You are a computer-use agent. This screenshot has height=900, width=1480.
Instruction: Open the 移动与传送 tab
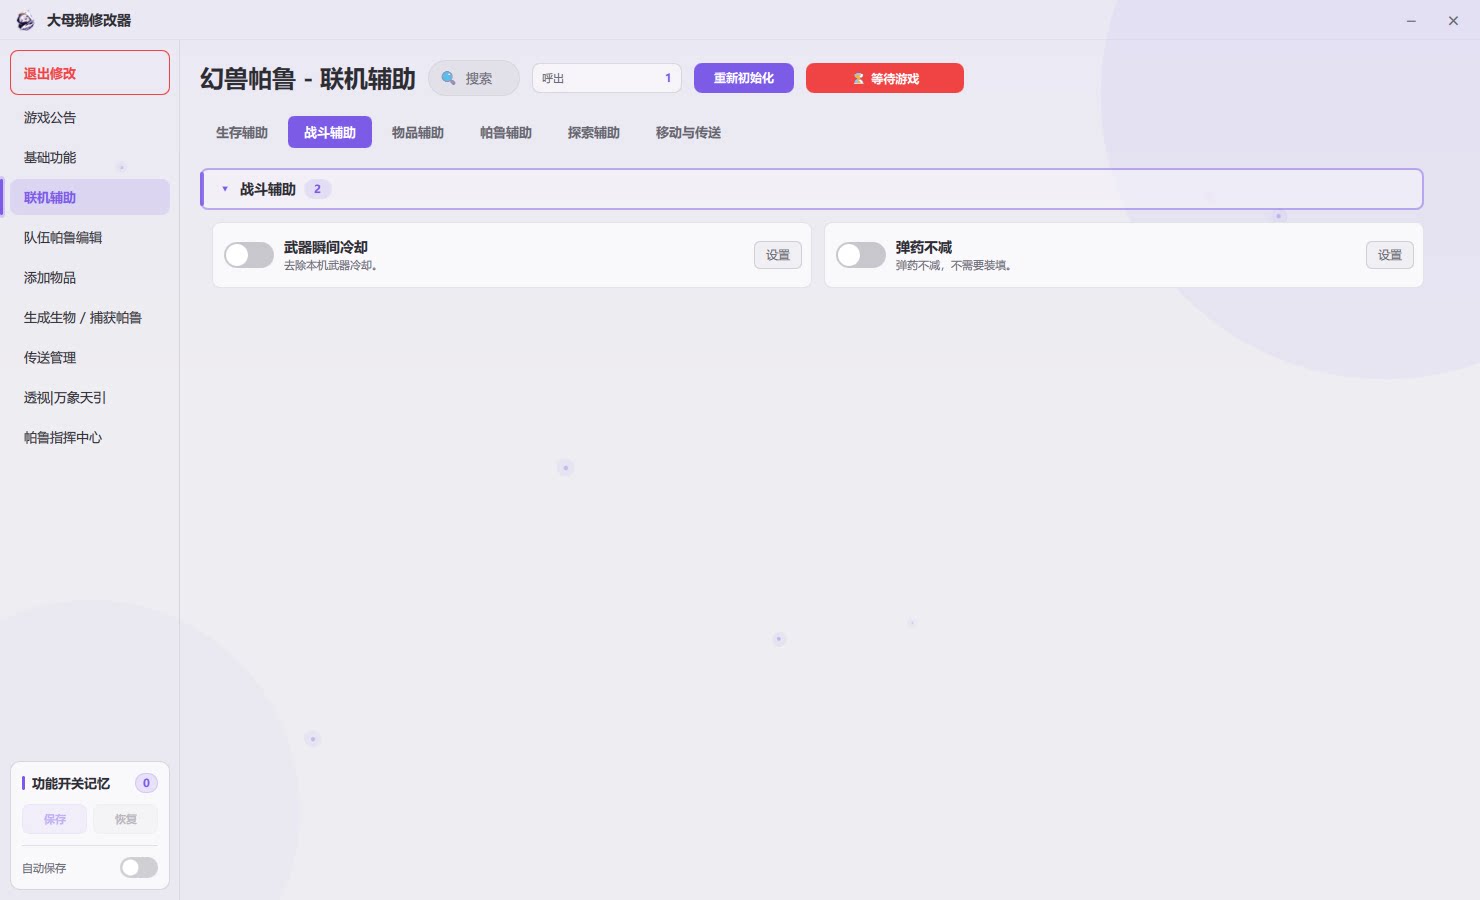pos(688,132)
